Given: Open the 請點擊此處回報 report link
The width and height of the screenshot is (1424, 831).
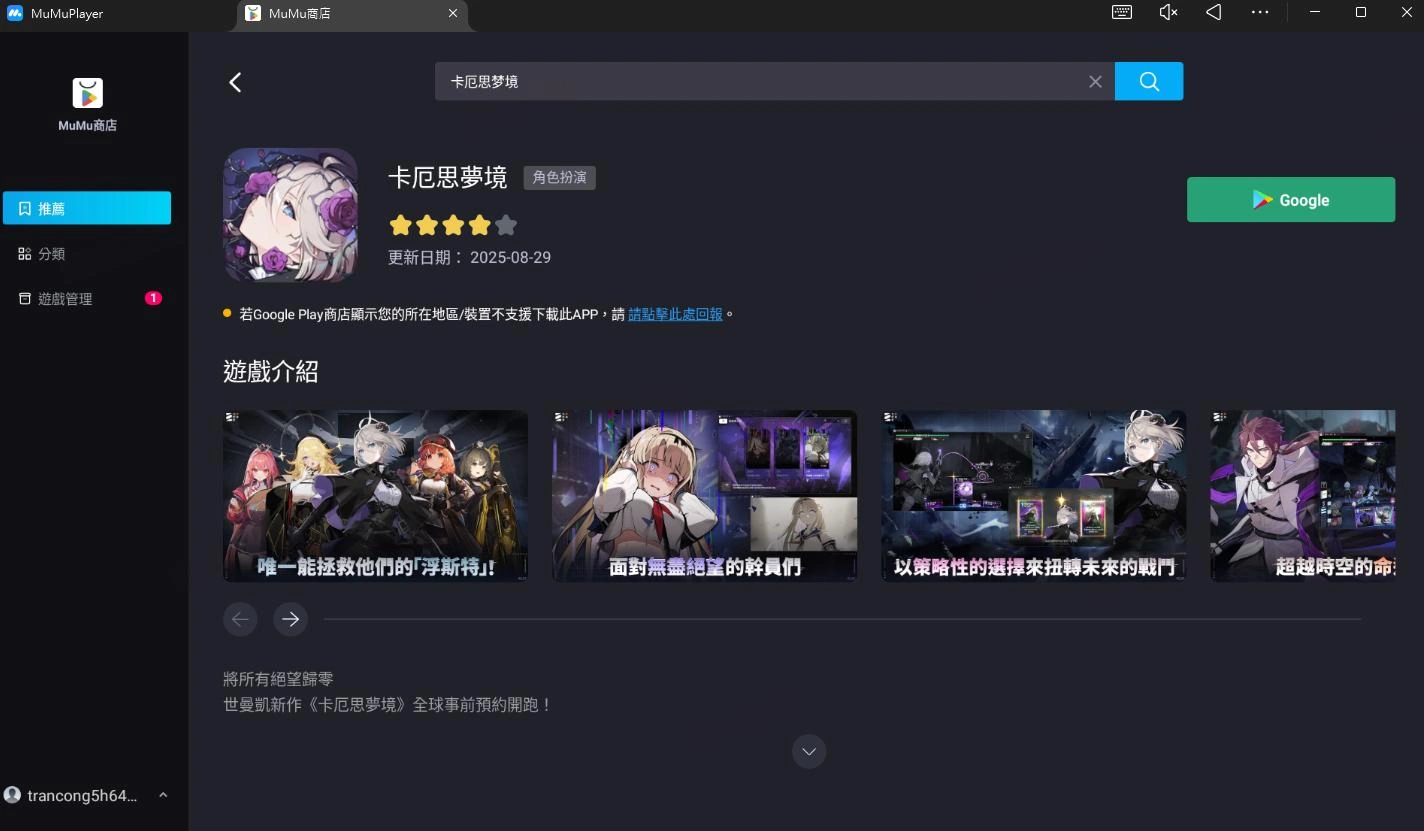Looking at the screenshot, I should tap(675, 313).
